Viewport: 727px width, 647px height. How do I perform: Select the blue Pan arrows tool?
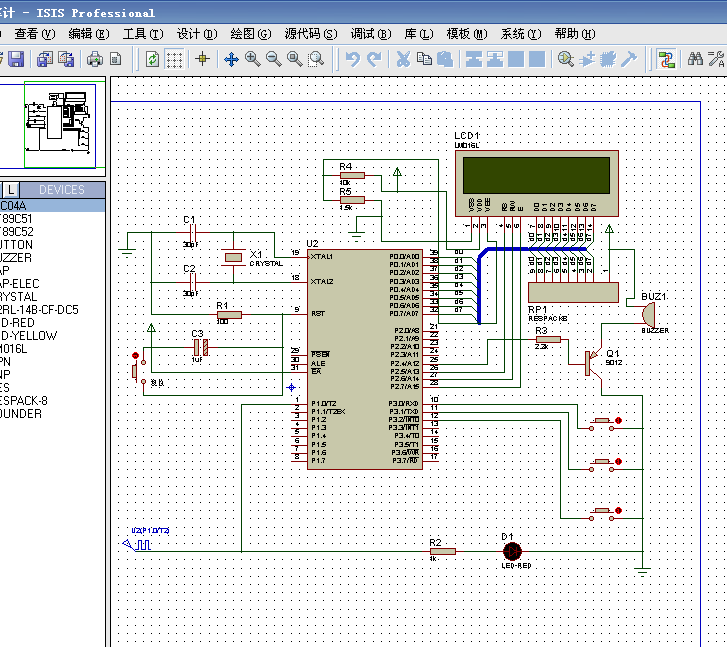pyautogui.click(x=231, y=59)
